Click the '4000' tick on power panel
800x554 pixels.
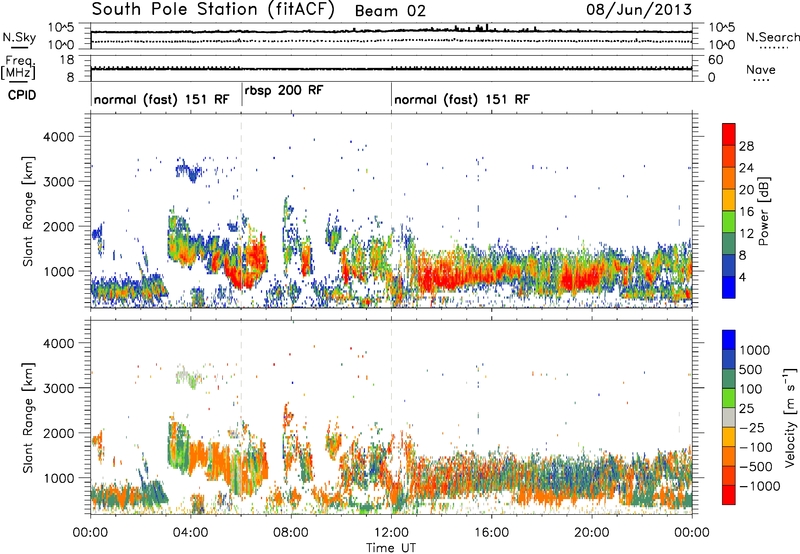(x=58, y=137)
